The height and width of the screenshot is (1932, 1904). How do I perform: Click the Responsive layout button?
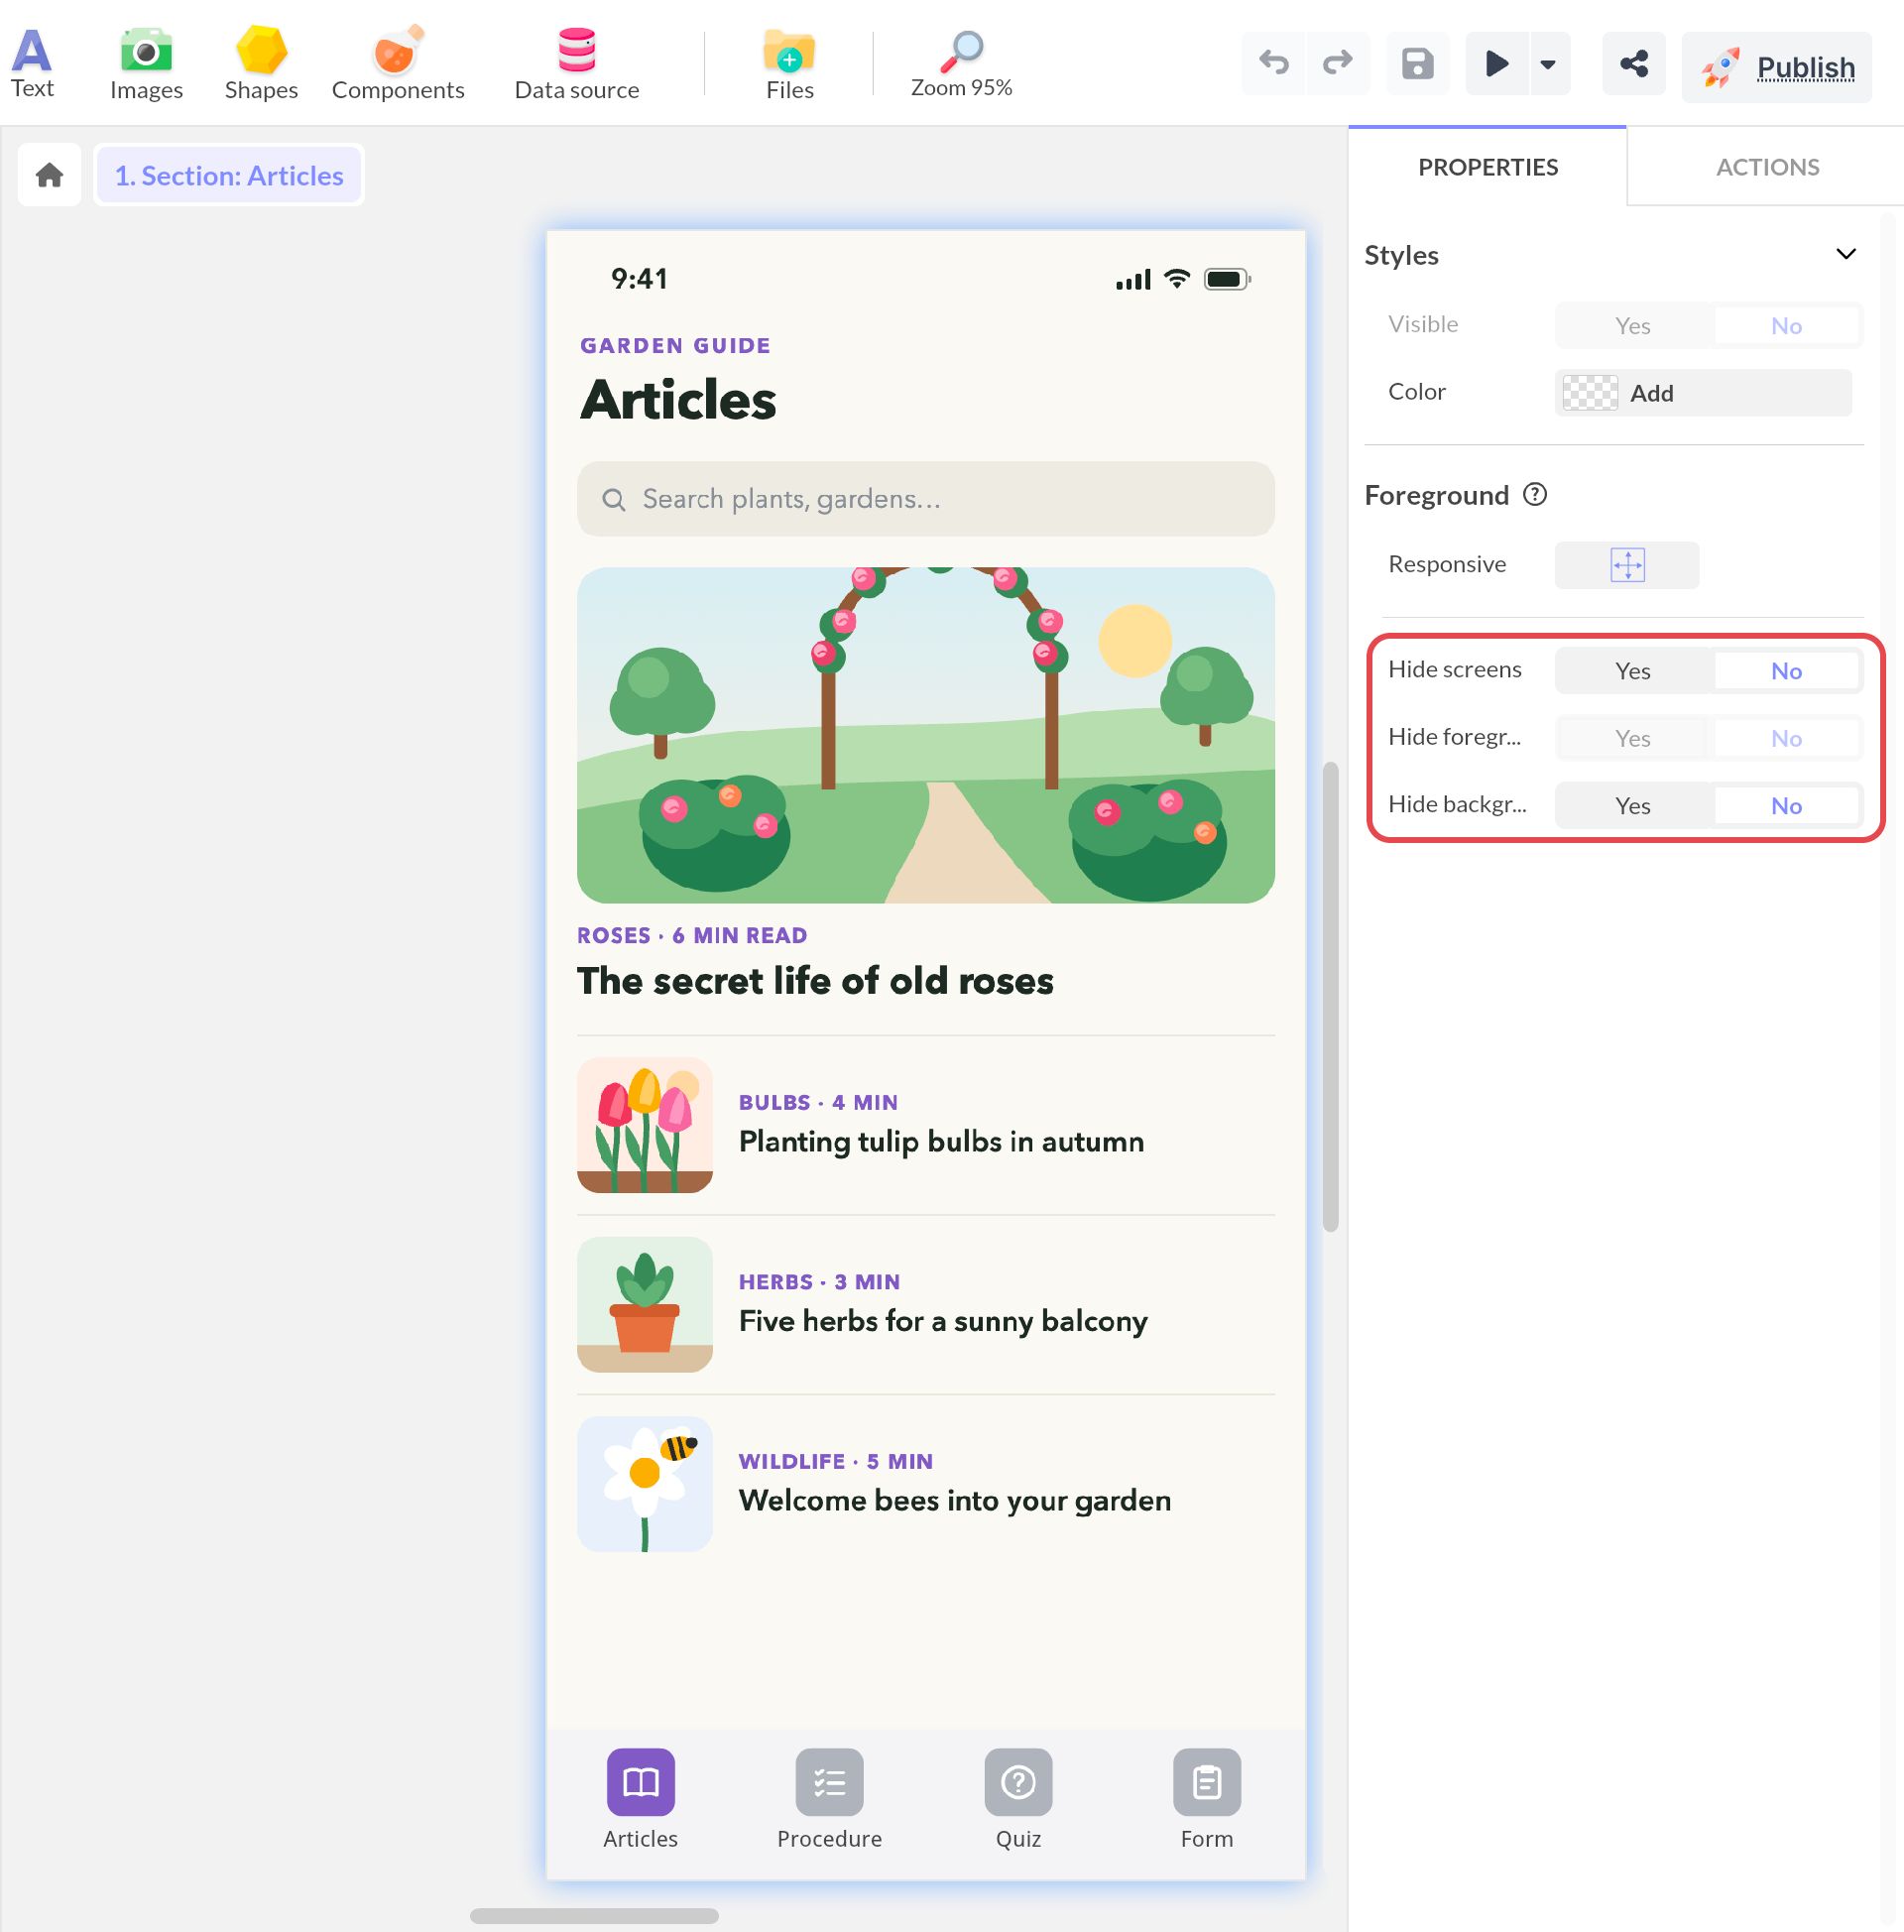(x=1627, y=565)
